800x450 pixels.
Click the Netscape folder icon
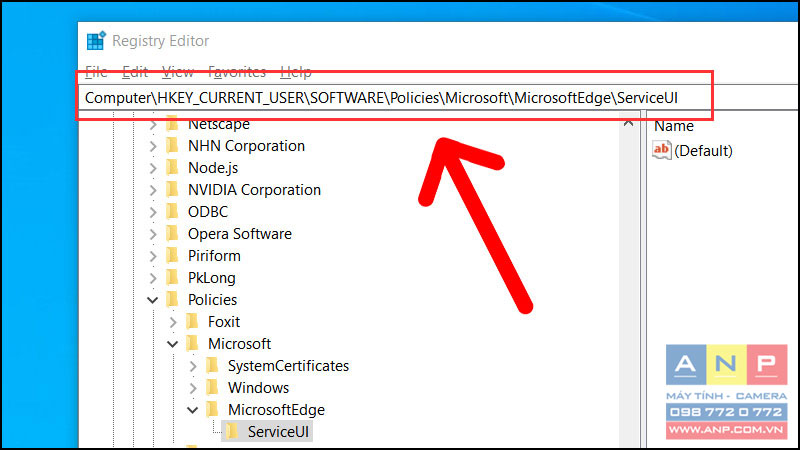click(x=173, y=124)
